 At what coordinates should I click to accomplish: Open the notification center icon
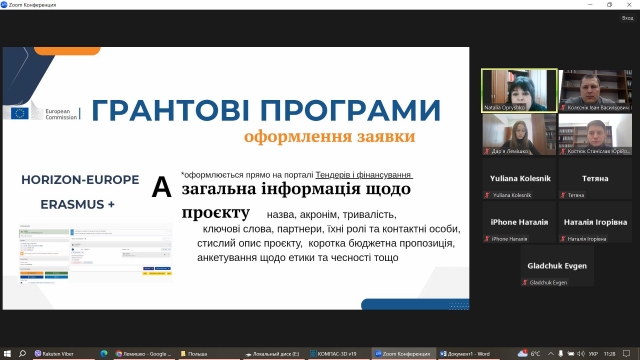(627, 353)
